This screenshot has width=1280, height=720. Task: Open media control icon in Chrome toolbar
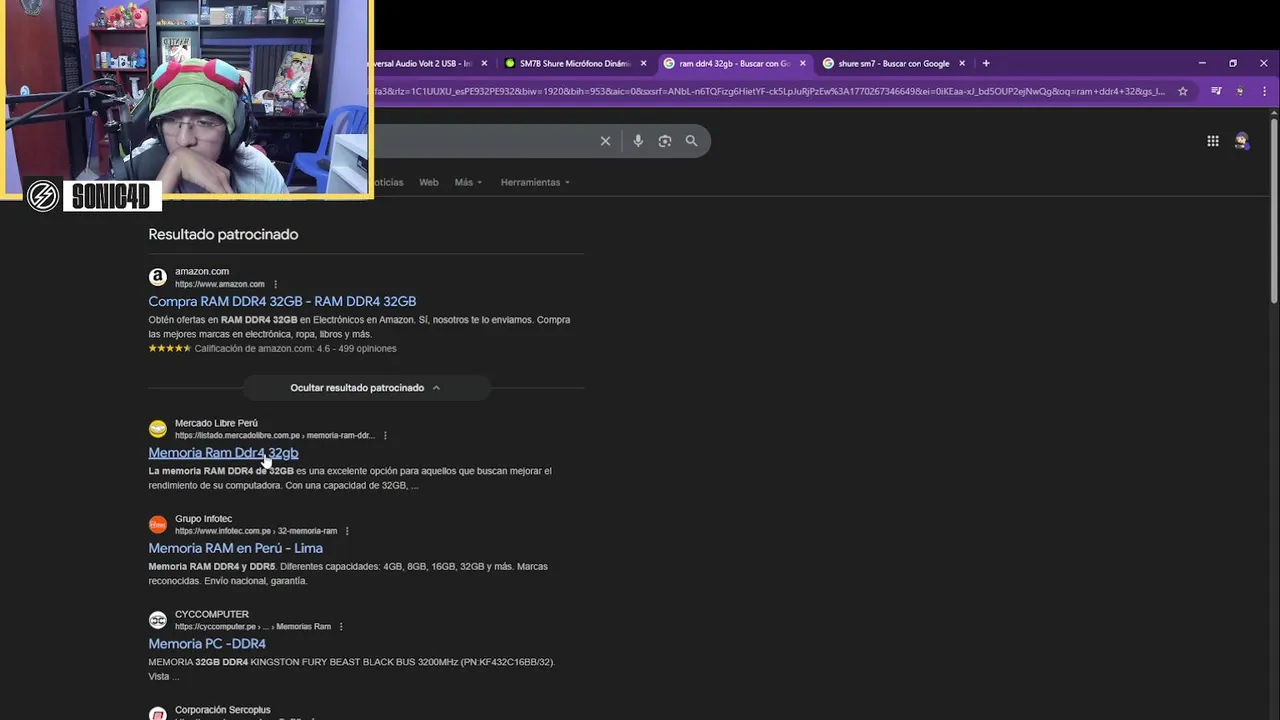click(x=1216, y=91)
